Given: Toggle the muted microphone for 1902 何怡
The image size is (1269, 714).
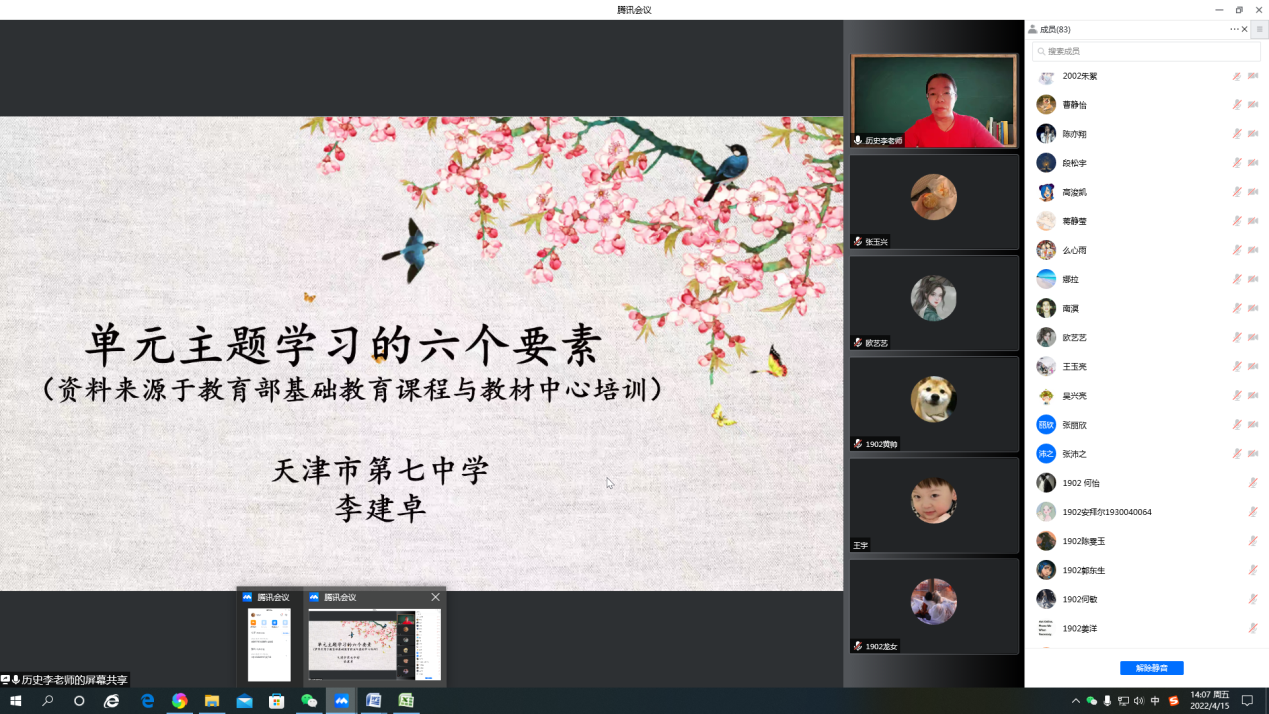Looking at the screenshot, I should click(1253, 483).
